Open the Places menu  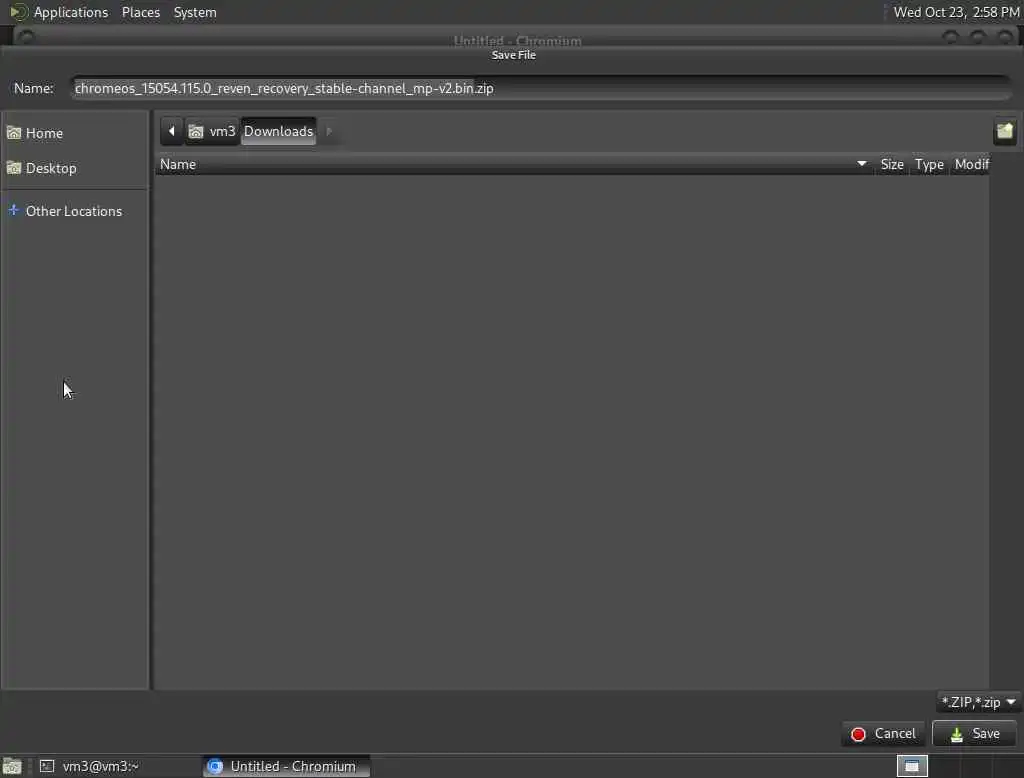click(x=141, y=12)
